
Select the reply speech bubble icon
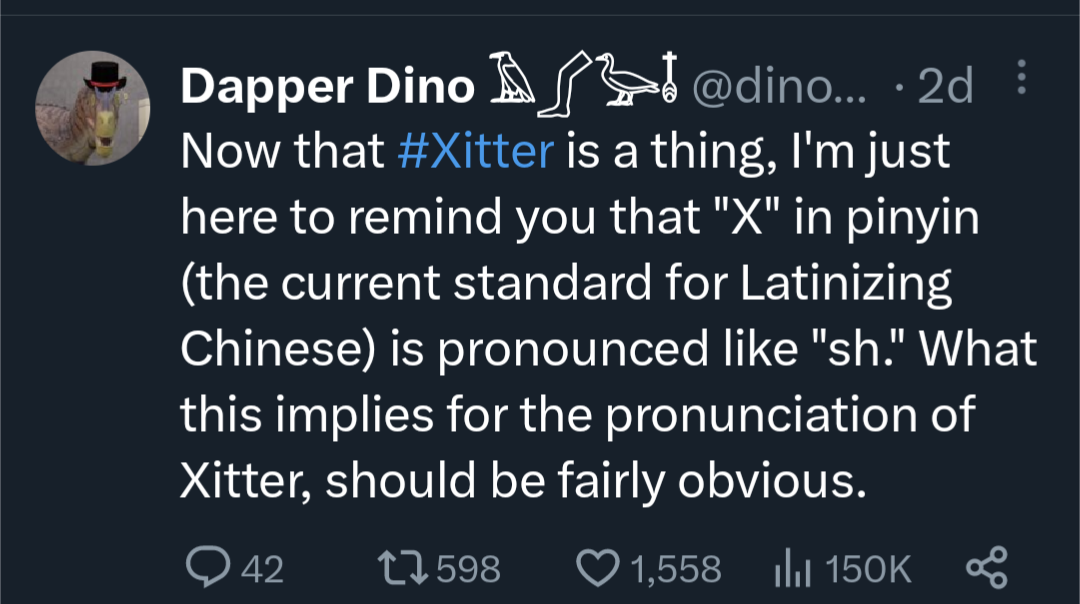point(208,565)
